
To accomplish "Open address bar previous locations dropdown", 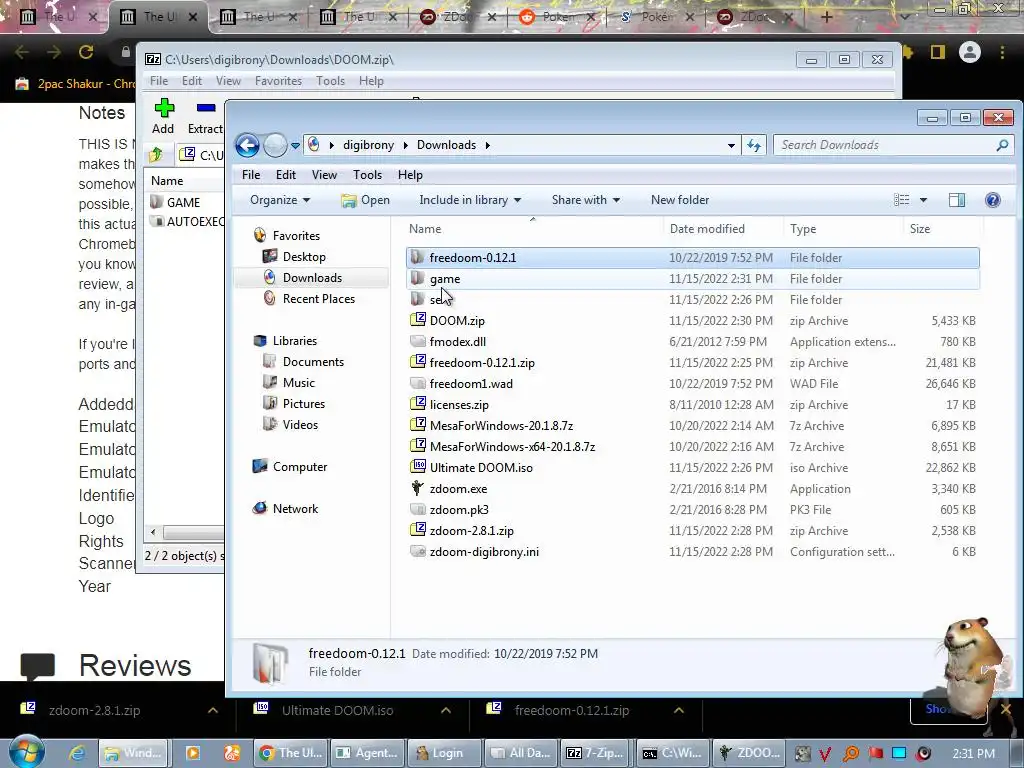I will pos(731,146).
